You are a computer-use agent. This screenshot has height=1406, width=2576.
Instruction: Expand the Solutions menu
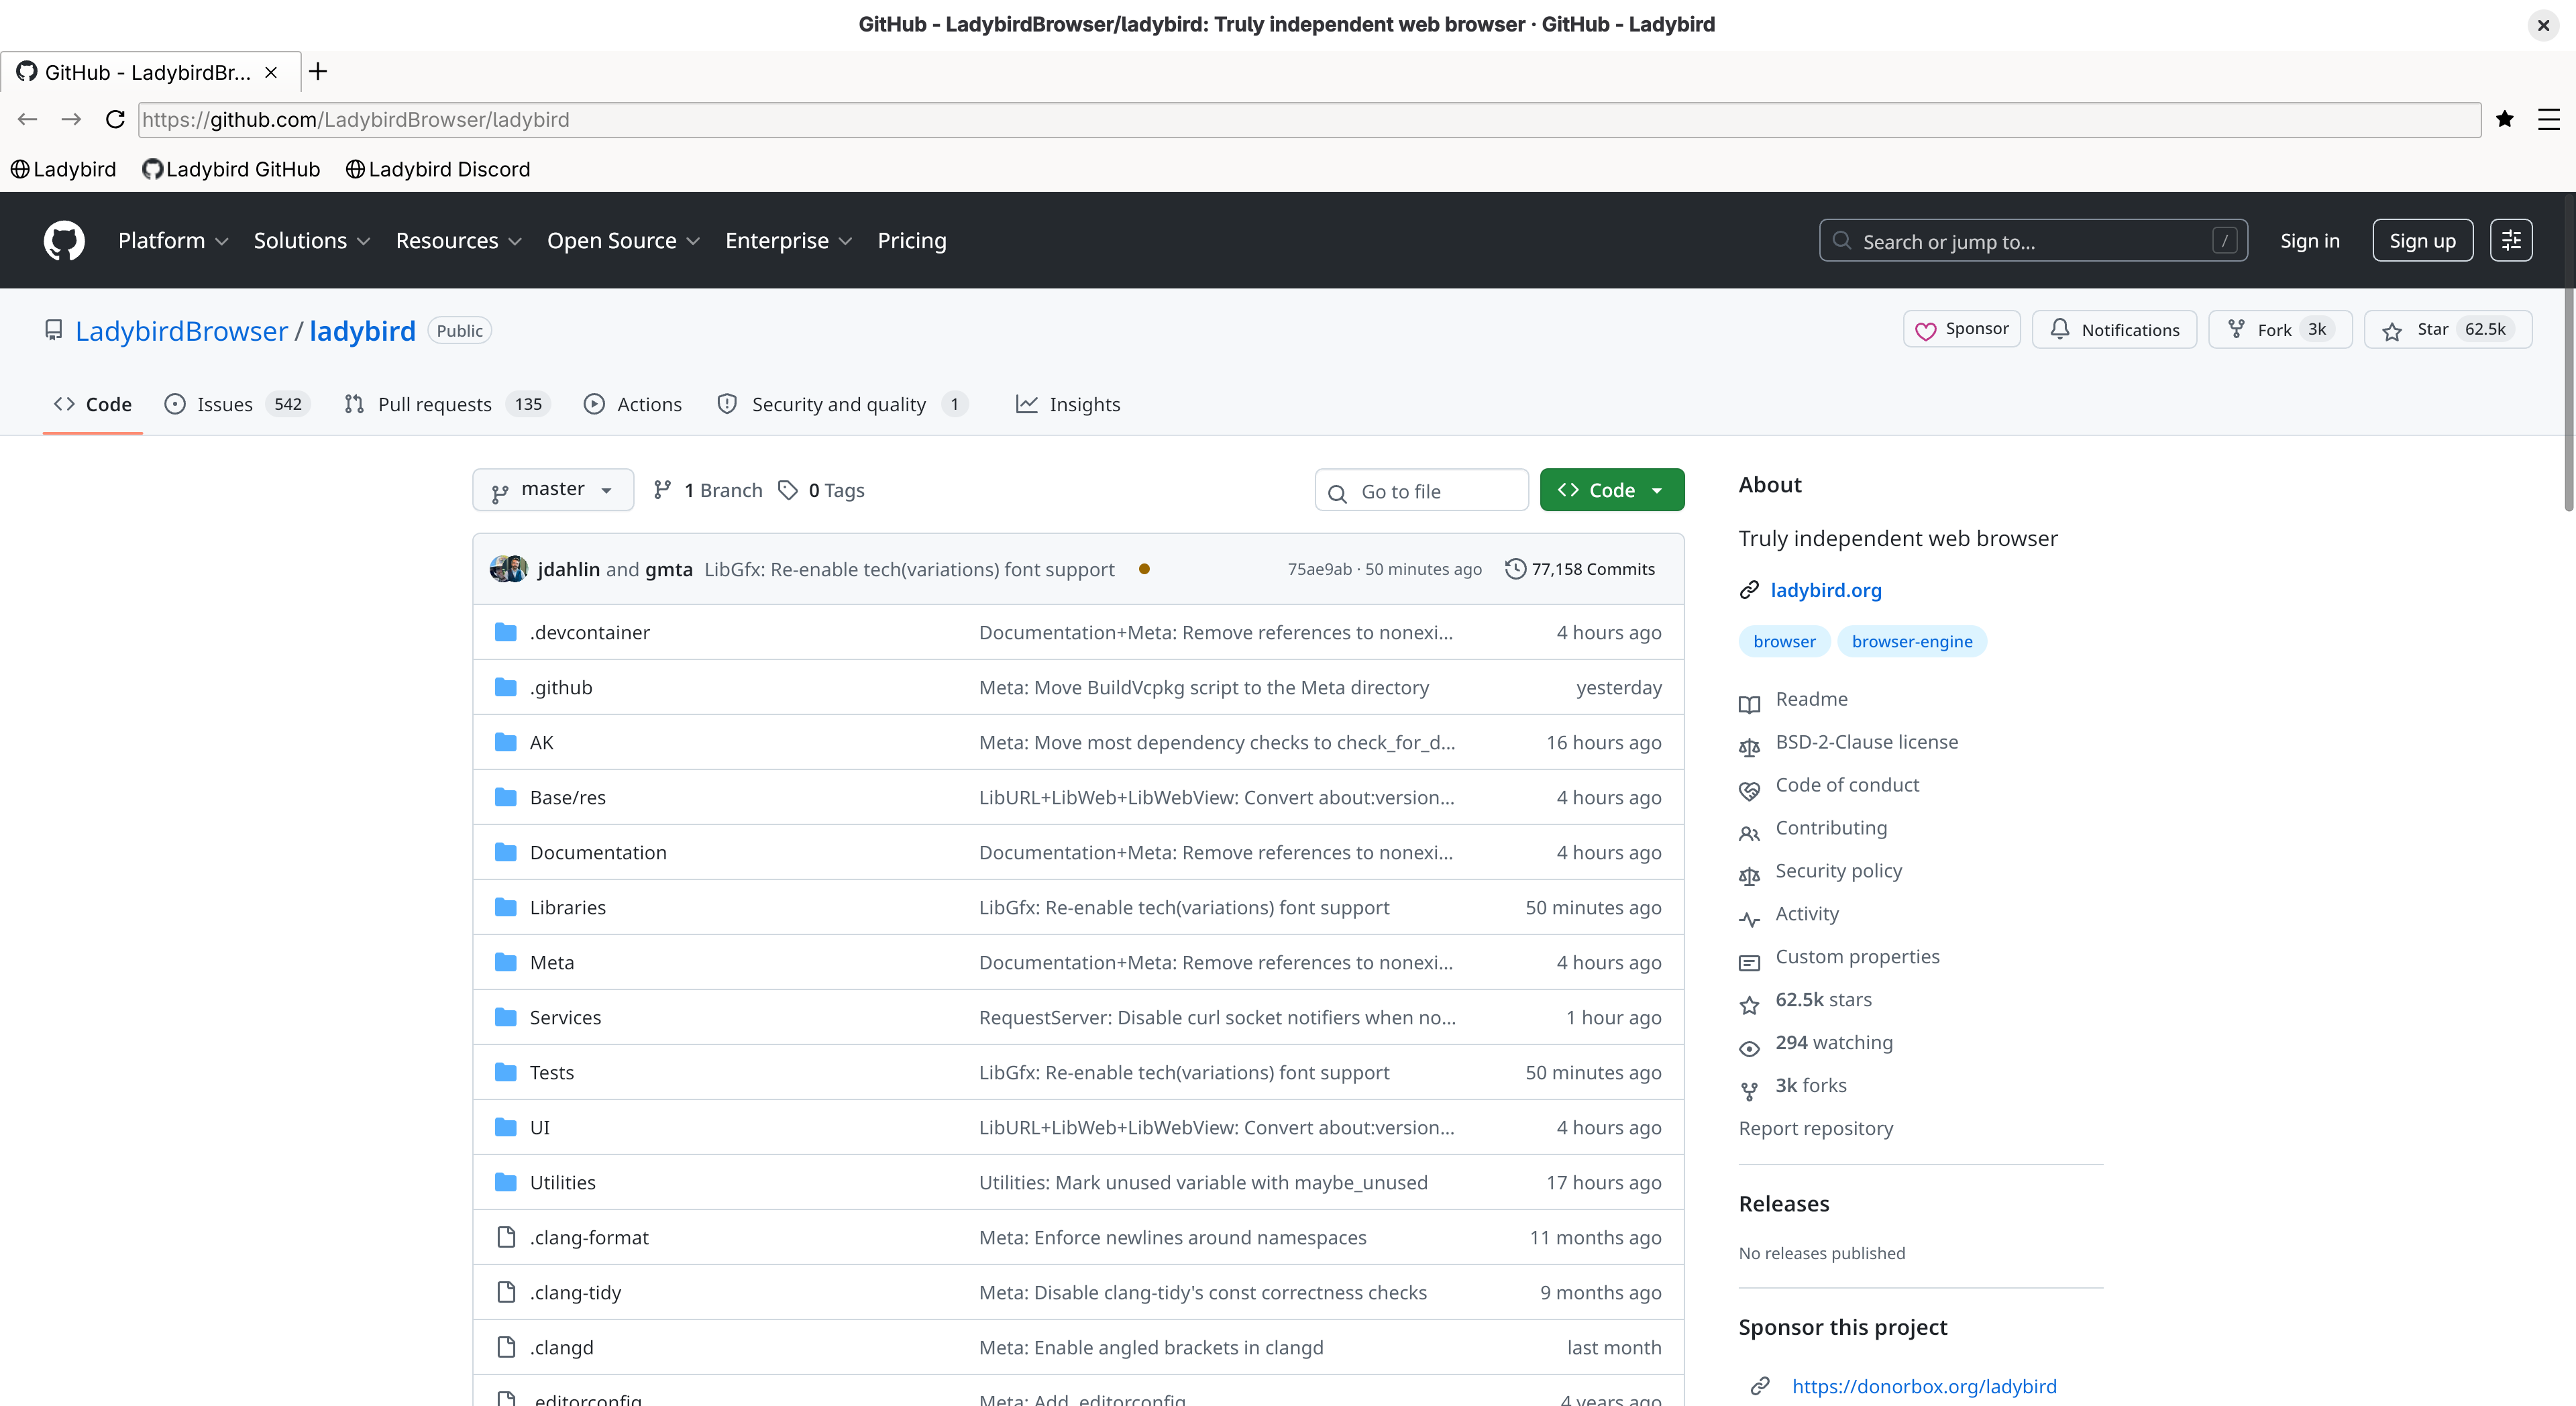(x=312, y=240)
